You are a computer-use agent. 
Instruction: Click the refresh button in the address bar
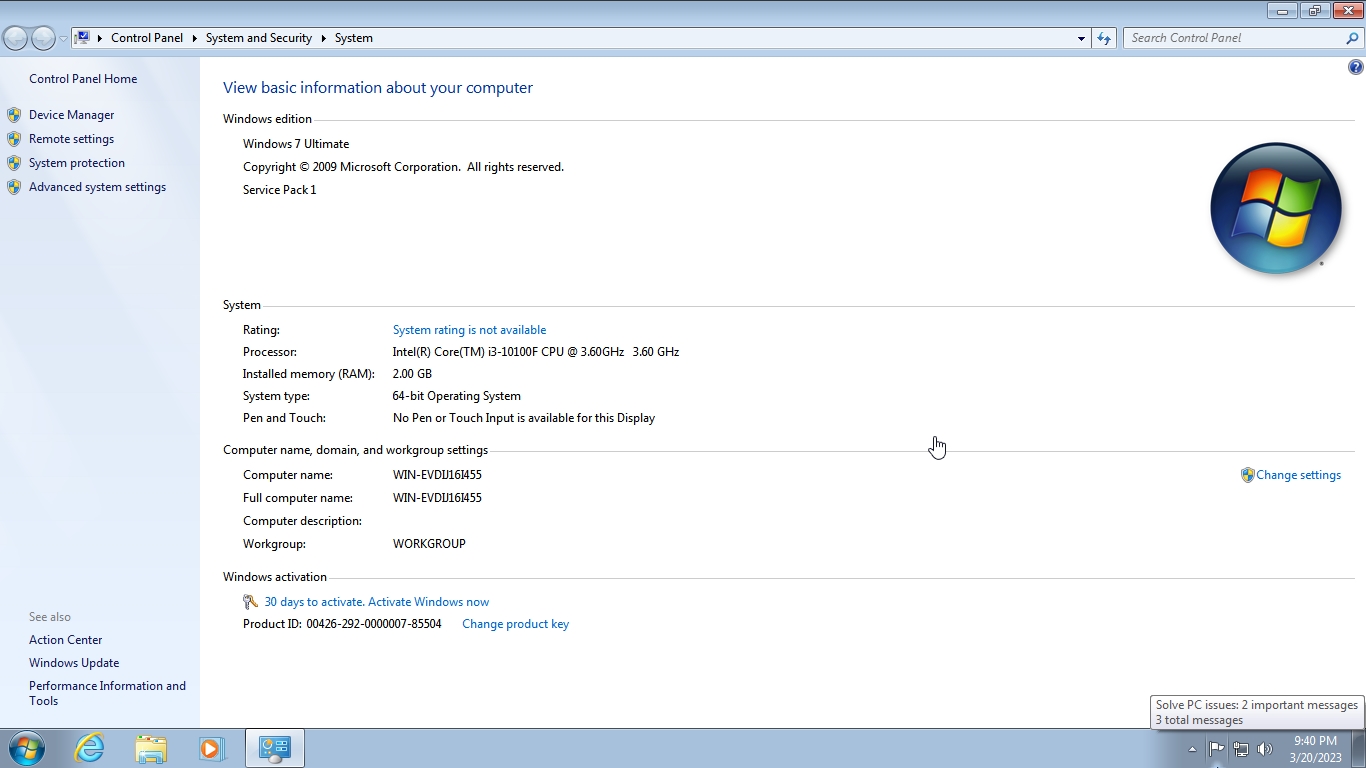1103,37
